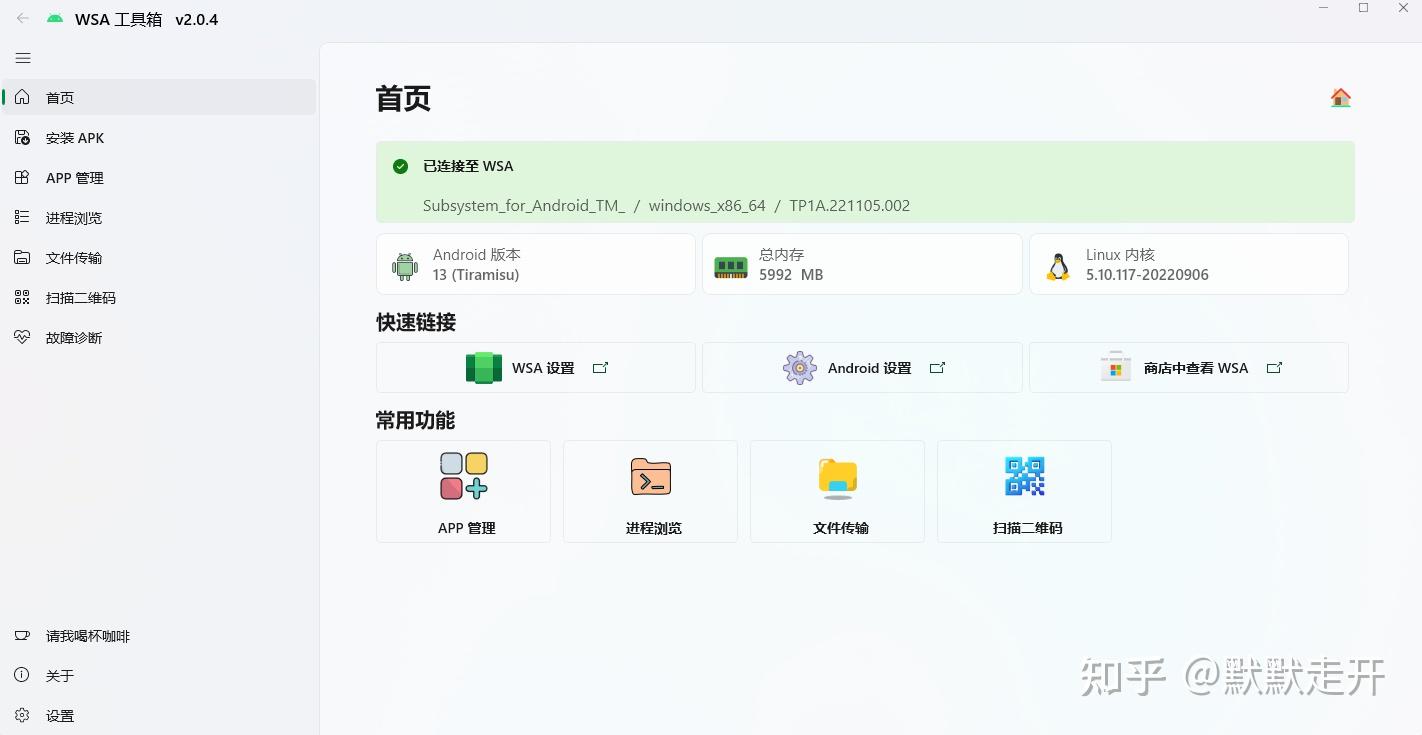Click the 请我喝杯咖啡 donate item

[88, 636]
